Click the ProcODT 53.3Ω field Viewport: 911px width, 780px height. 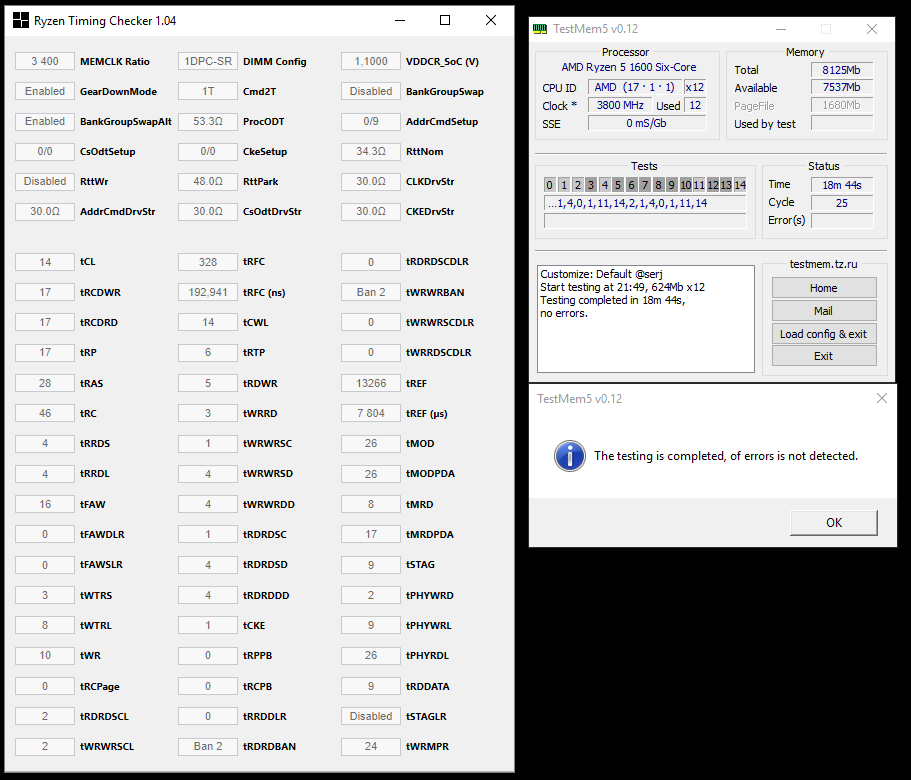point(208,121)
